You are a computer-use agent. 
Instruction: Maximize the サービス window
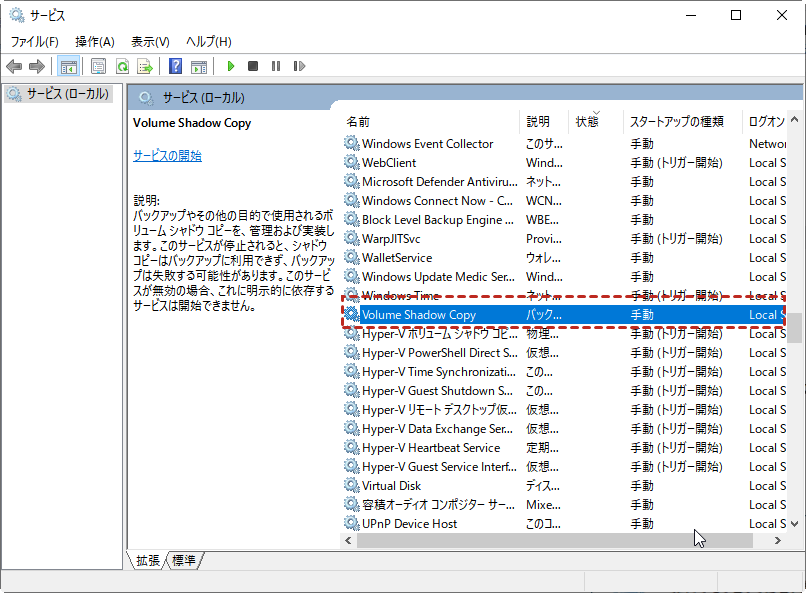click(x=736, y=15)
